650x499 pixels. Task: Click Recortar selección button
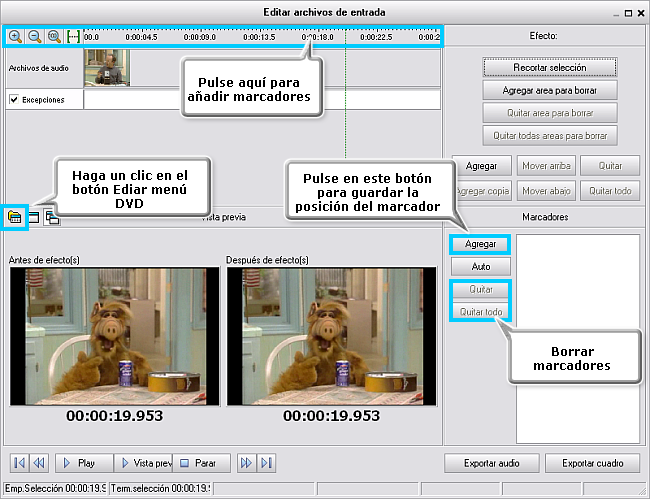550,68
